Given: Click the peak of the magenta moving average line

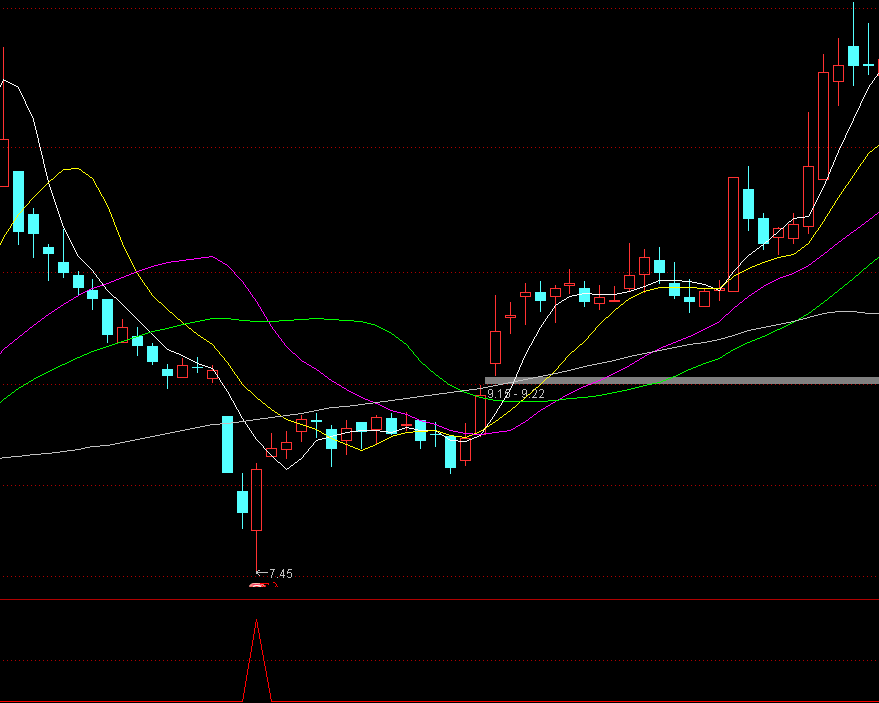Looking at the screenshot, I should coord(210,257).
